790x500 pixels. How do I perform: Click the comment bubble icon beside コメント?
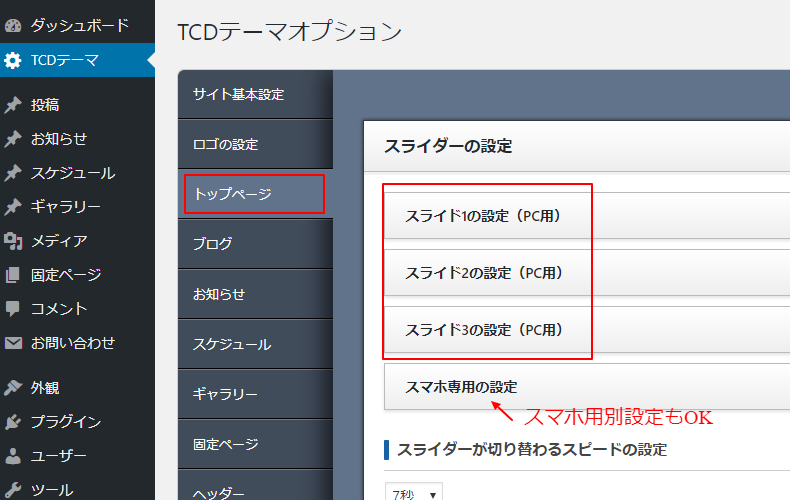pos(13,308)
